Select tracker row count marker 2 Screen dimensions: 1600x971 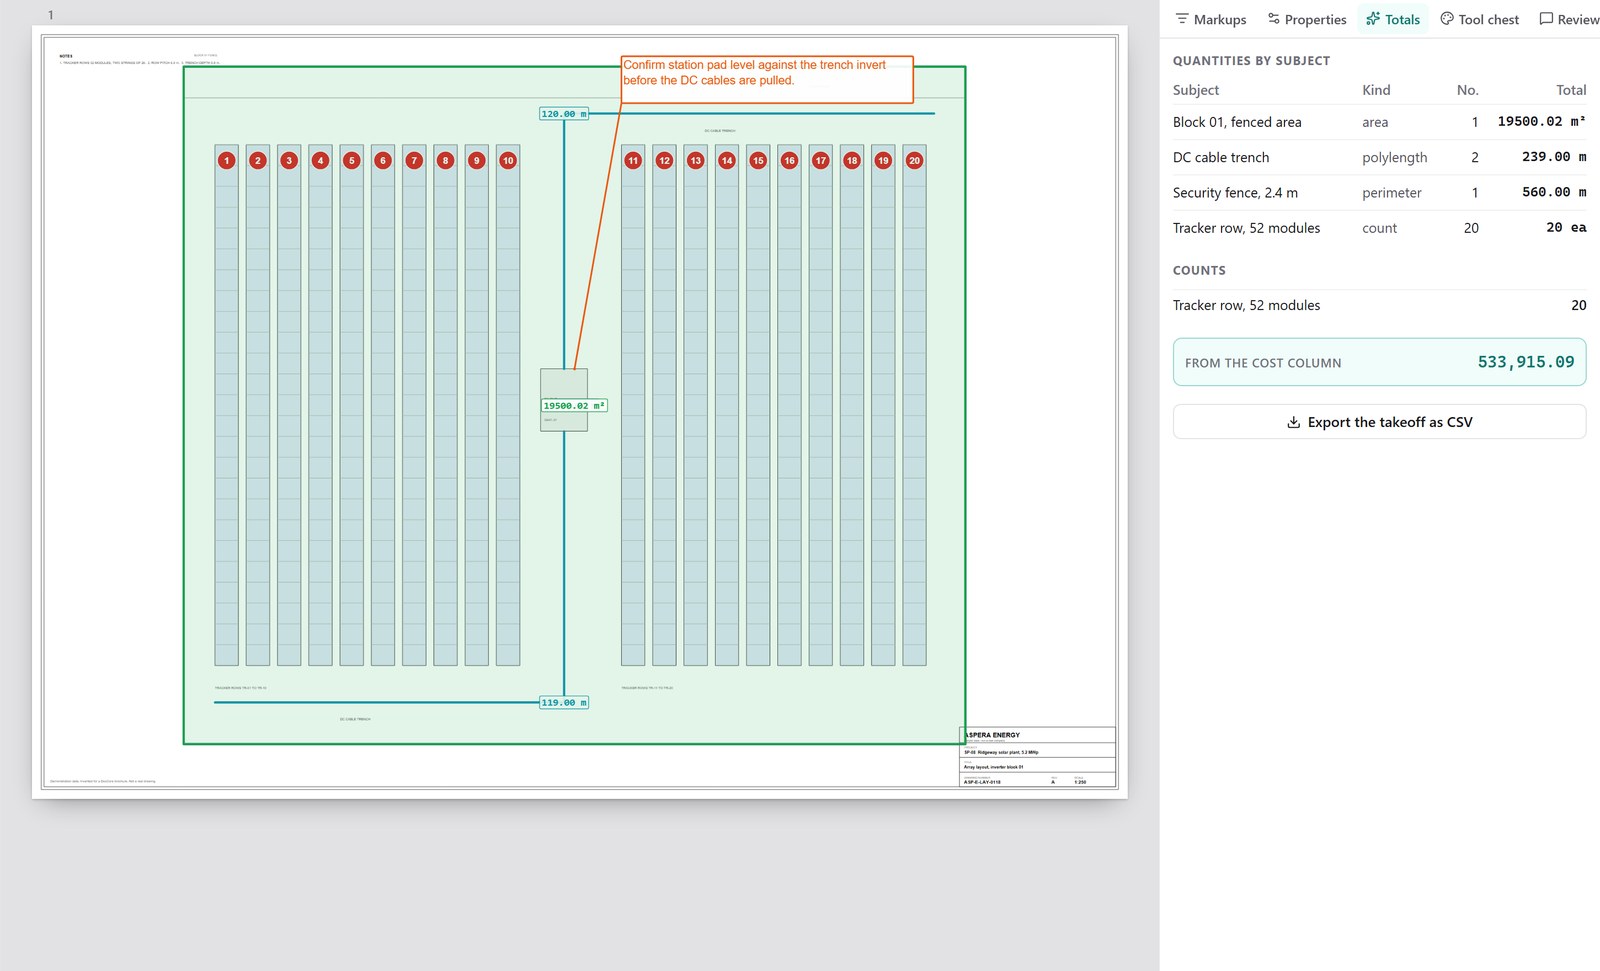pos(258,160)
